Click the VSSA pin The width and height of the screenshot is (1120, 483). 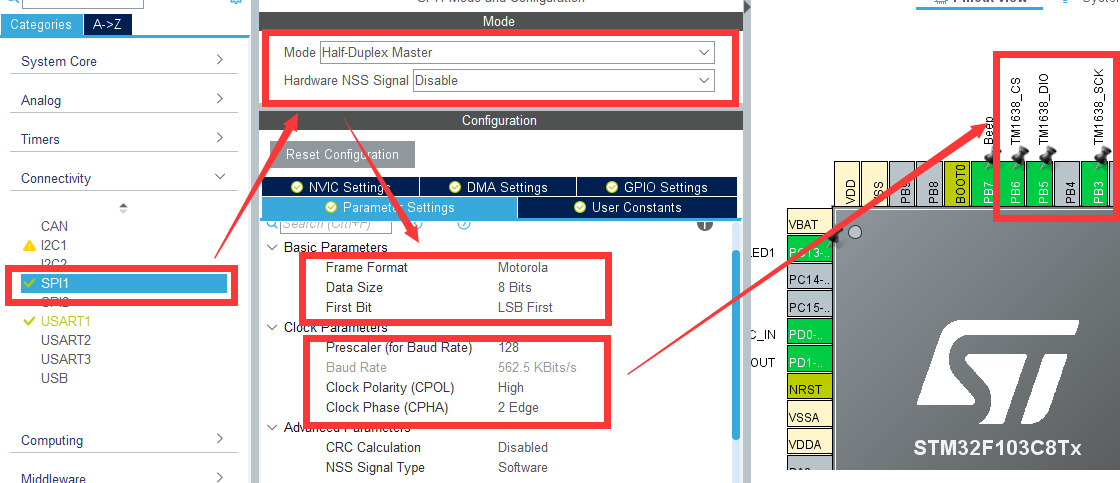[x=809, y=416]
